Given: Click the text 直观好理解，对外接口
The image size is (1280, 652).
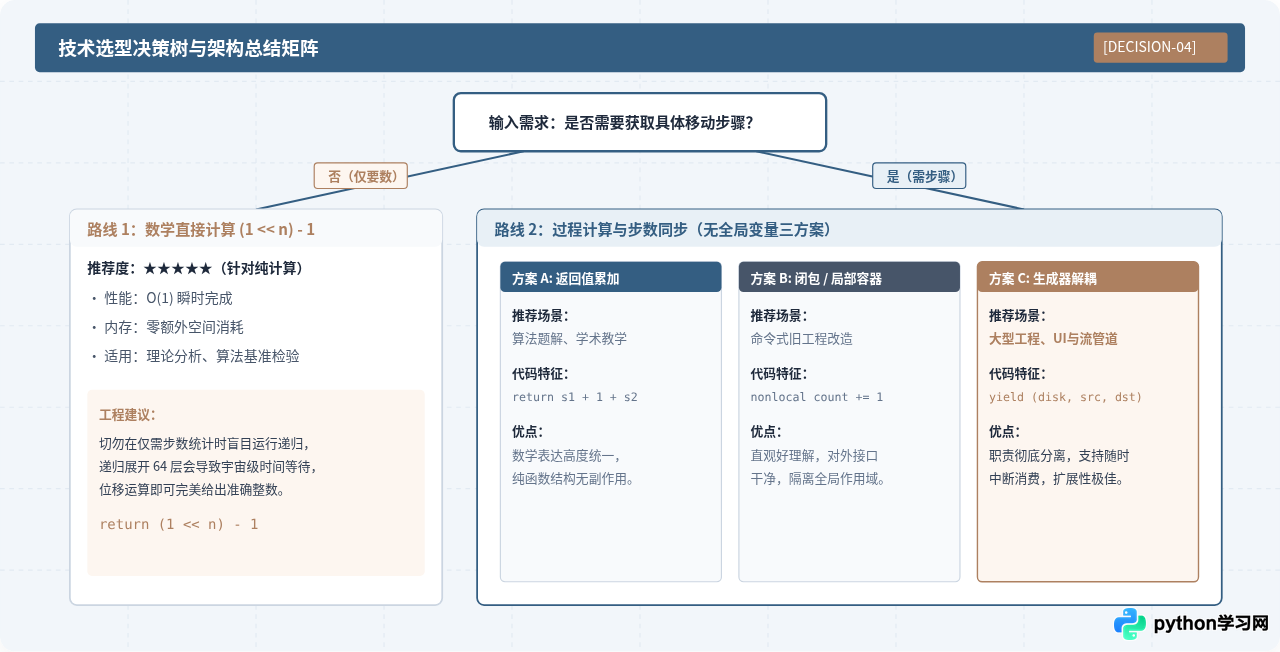Looking at the screenshot, I should click(815, 455).
